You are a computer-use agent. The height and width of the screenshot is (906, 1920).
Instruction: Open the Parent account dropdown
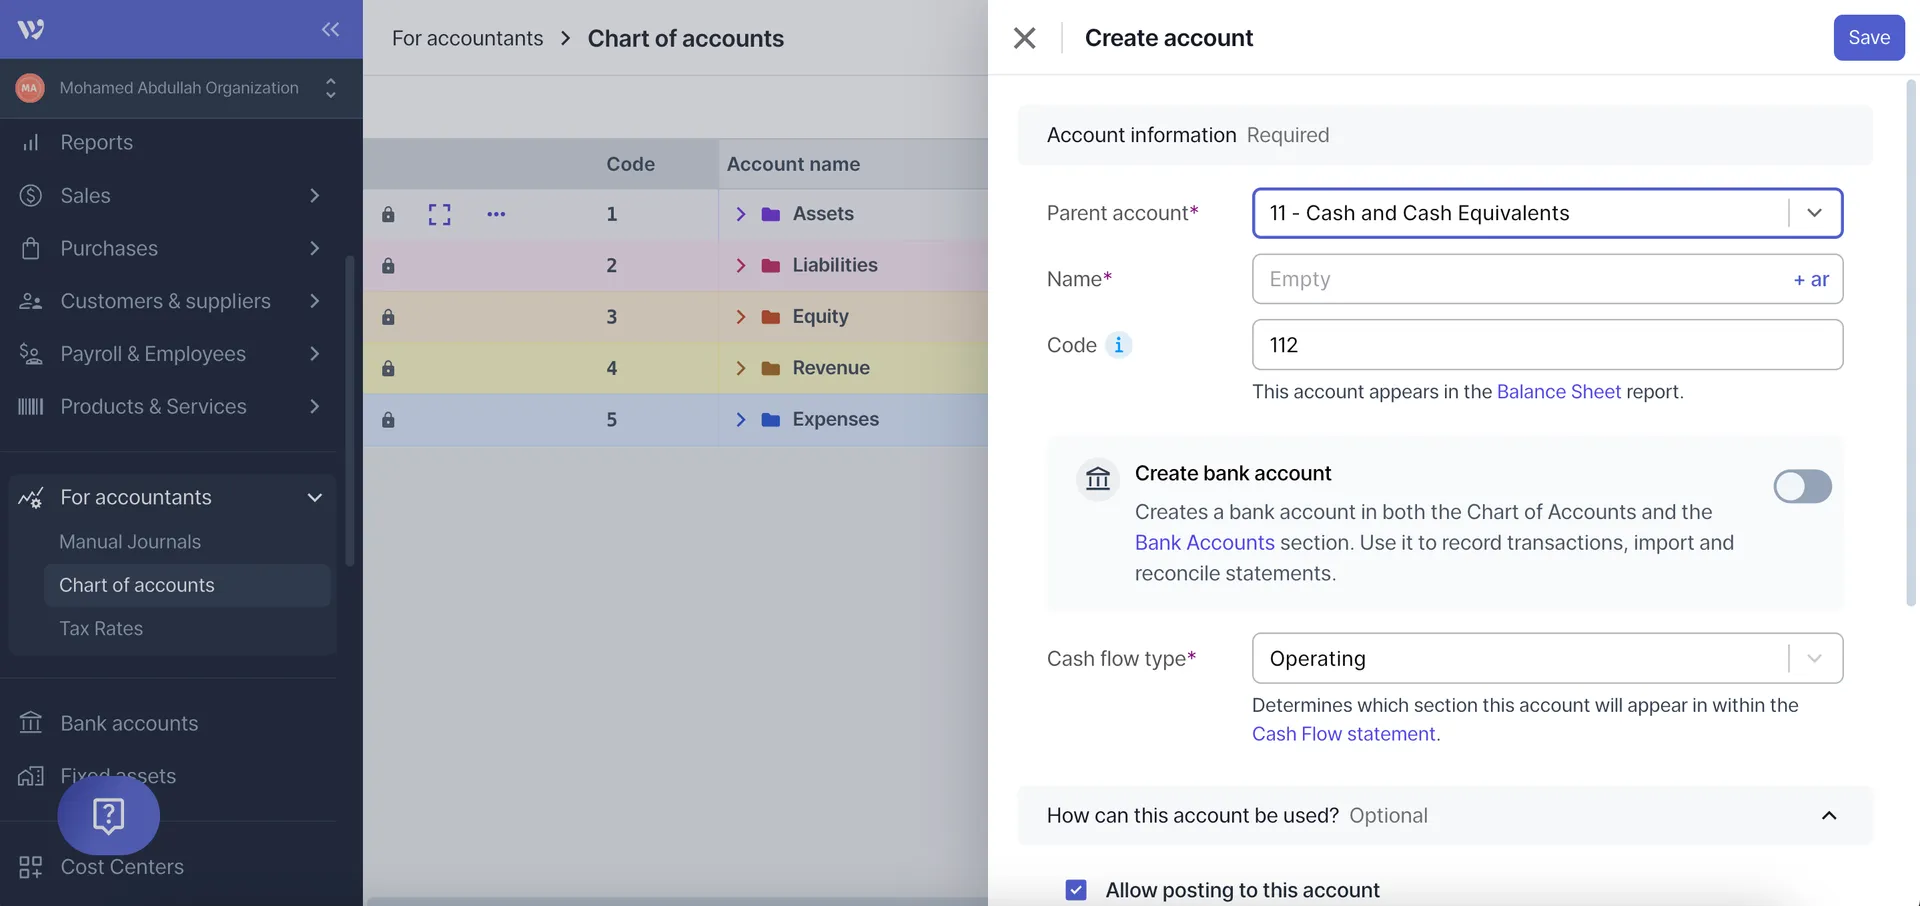point(1815,213)
